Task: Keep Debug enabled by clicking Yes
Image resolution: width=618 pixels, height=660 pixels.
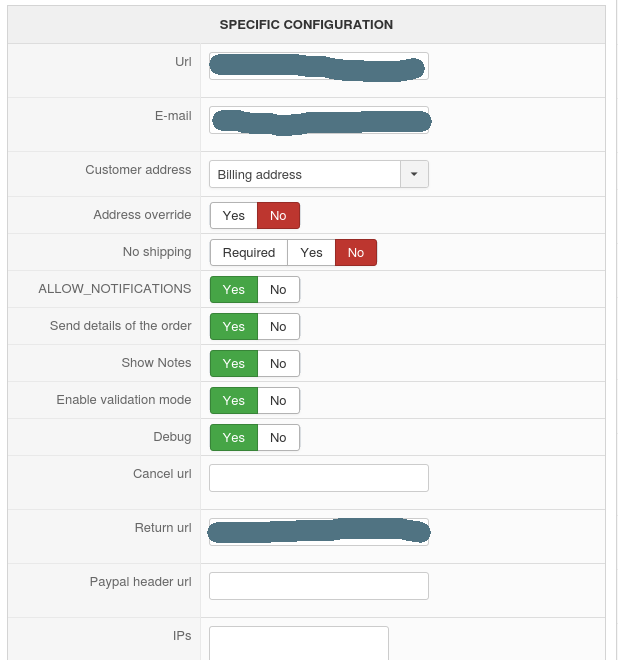Action: [x=234, y=438]
